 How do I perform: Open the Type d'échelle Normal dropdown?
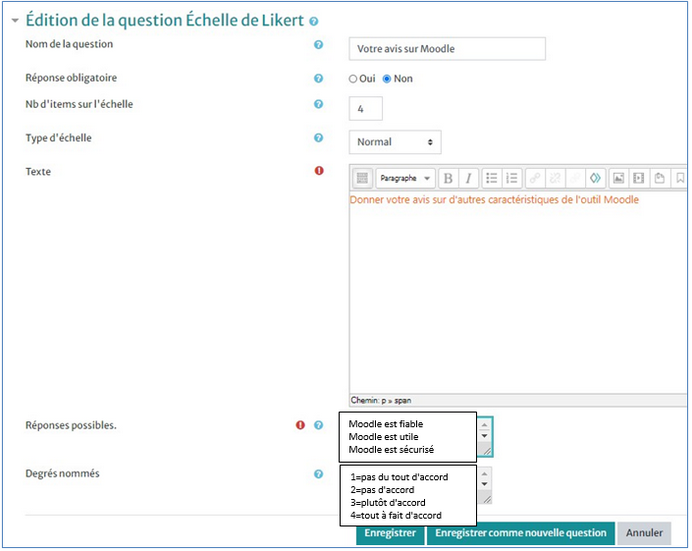(395, 142)
